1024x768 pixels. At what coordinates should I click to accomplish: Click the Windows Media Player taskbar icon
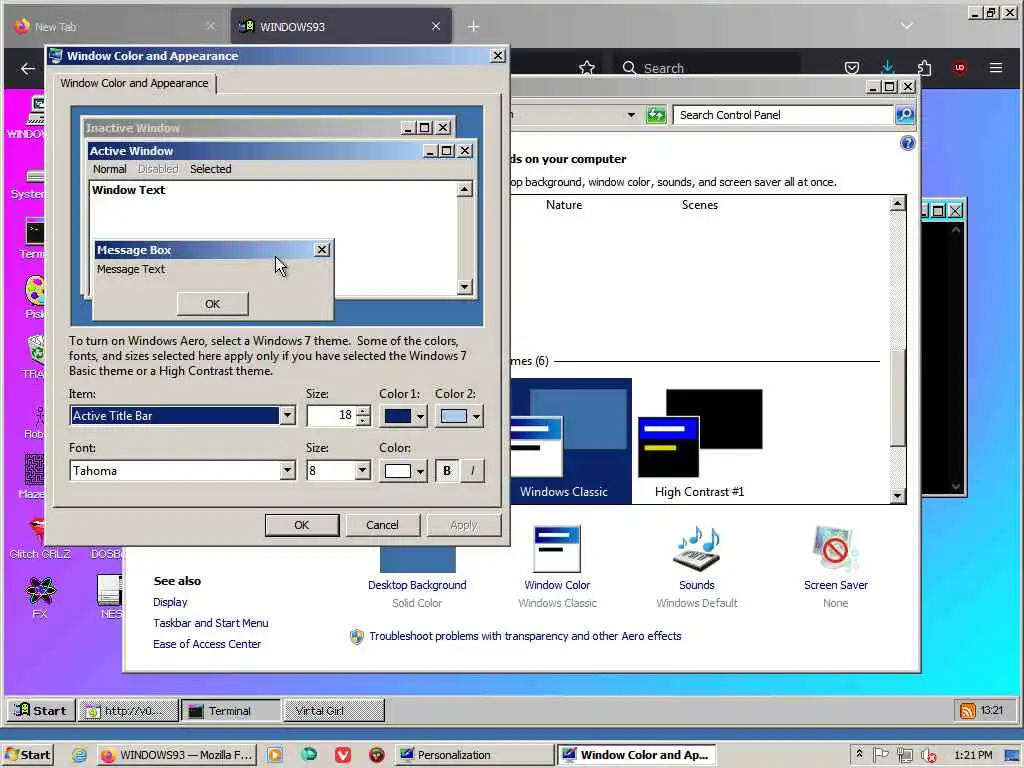tap(274, 755)
